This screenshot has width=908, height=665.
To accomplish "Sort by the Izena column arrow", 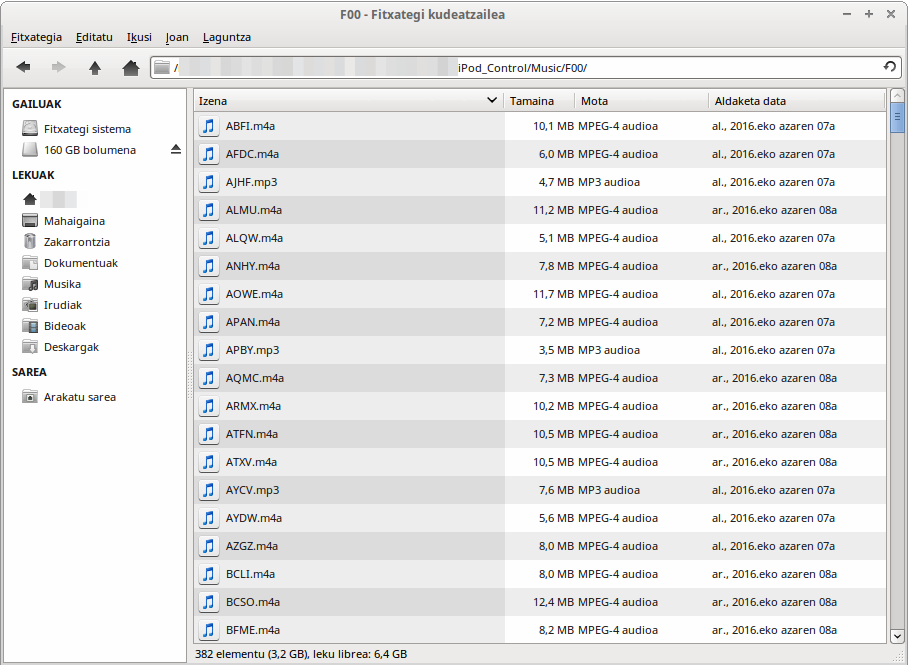I will coord(491,101).
